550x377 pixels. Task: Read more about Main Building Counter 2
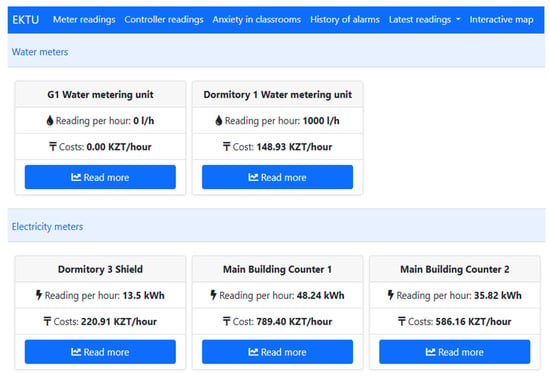pyautogui.click(x=455, y=352)
